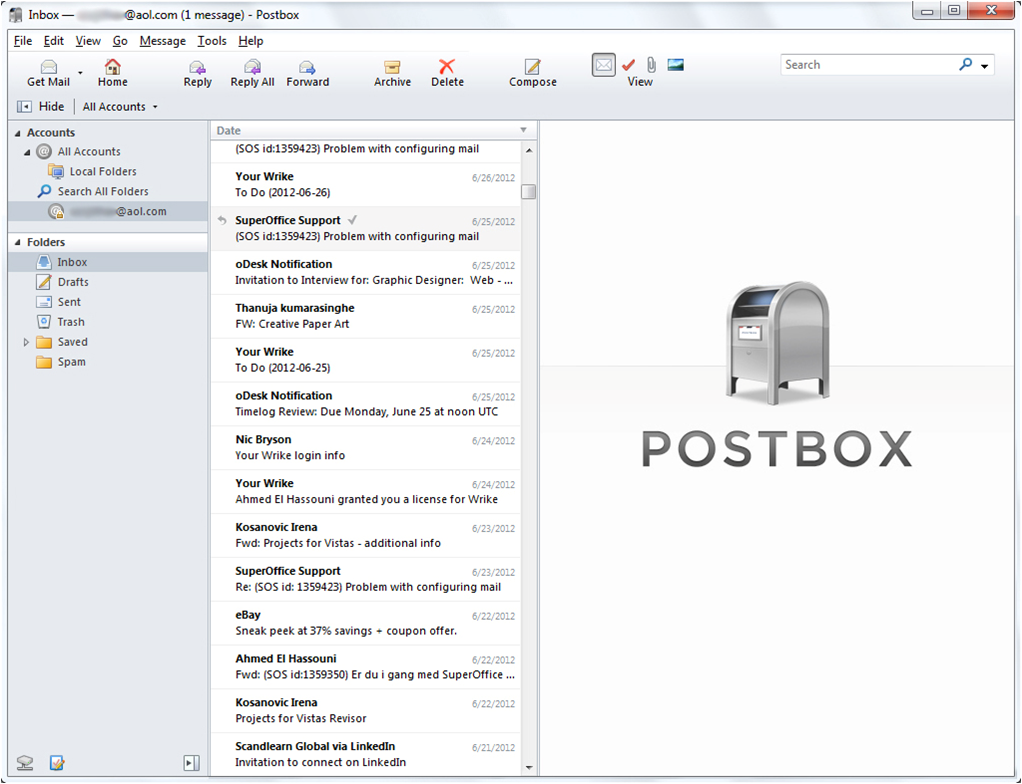The width and height of the screenshot is (1022, 784).
Task: Click the Get Mail toolbar icon
Action: click(x=48, y=73)
